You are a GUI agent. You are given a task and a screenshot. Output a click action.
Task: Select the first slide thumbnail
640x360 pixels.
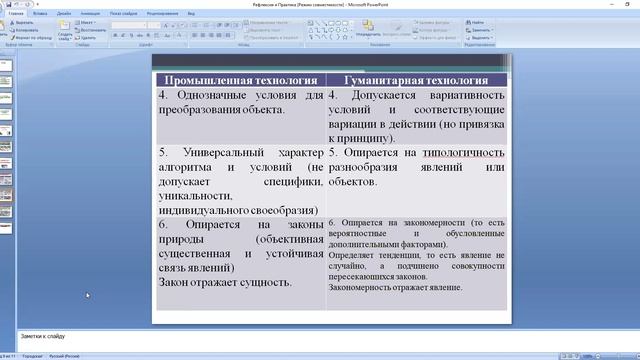pyautogui.click(x=6, y=65)
